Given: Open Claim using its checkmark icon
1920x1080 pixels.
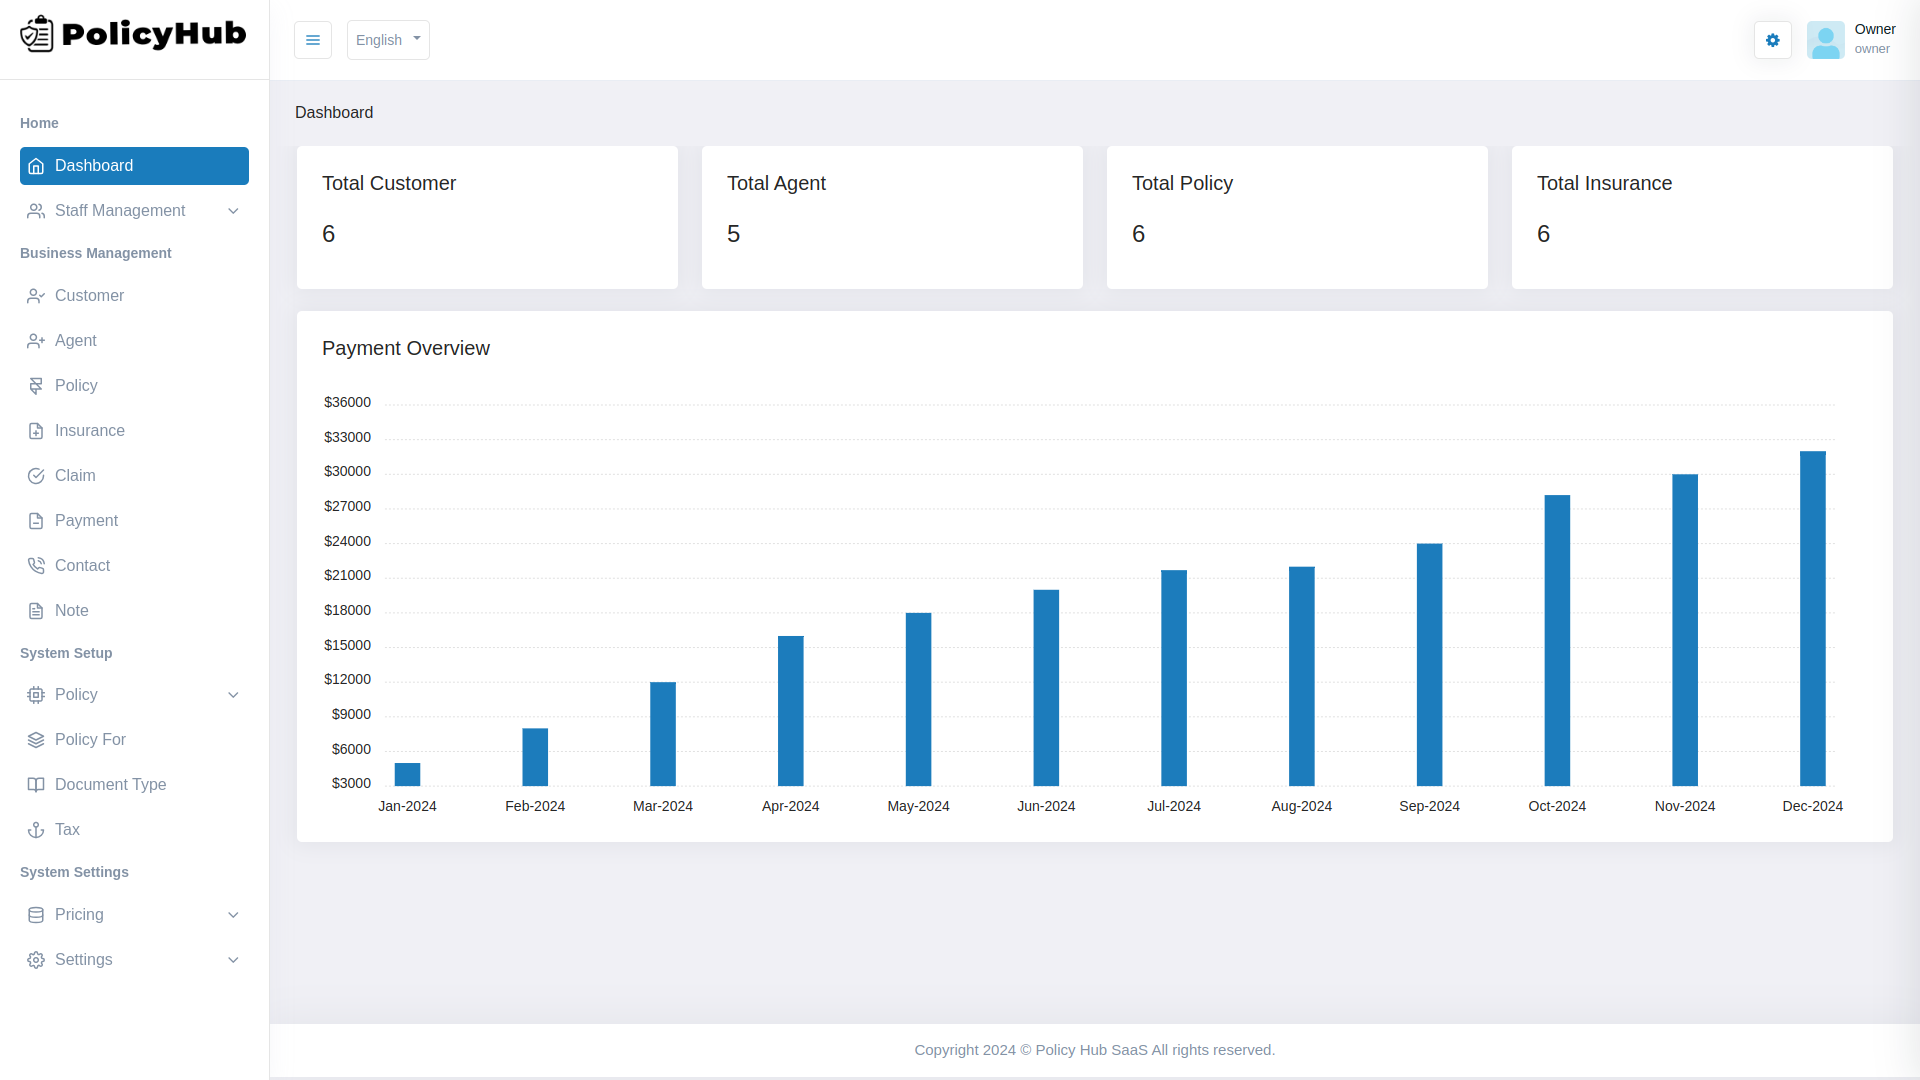Looking at the screenshot, I should tap(36, 476).
